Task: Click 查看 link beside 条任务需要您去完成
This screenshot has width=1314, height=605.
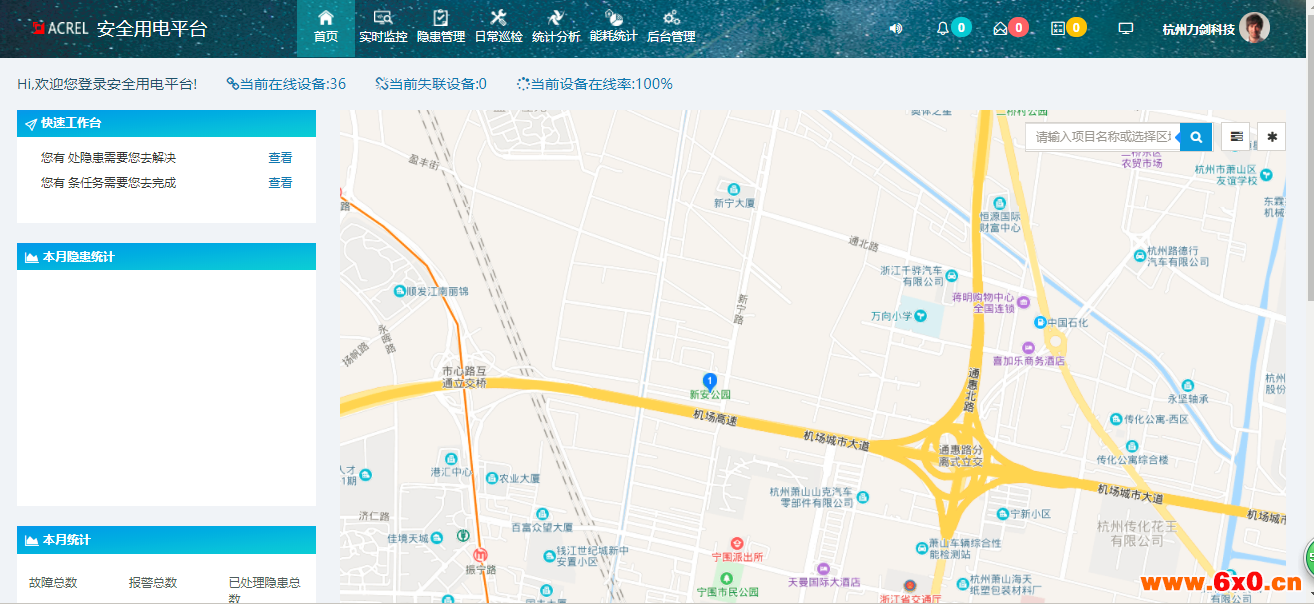Action: pos(280,183)
